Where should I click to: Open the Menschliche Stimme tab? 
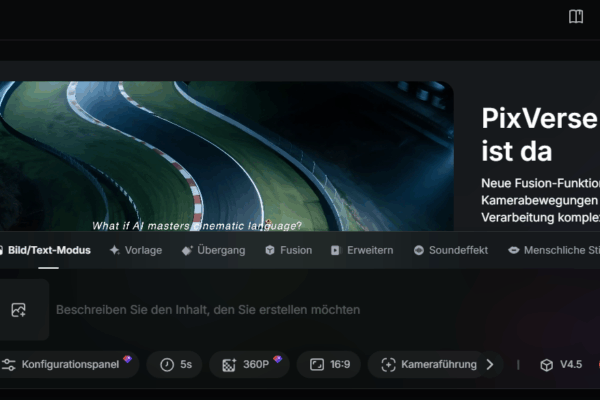click(554, 250)
